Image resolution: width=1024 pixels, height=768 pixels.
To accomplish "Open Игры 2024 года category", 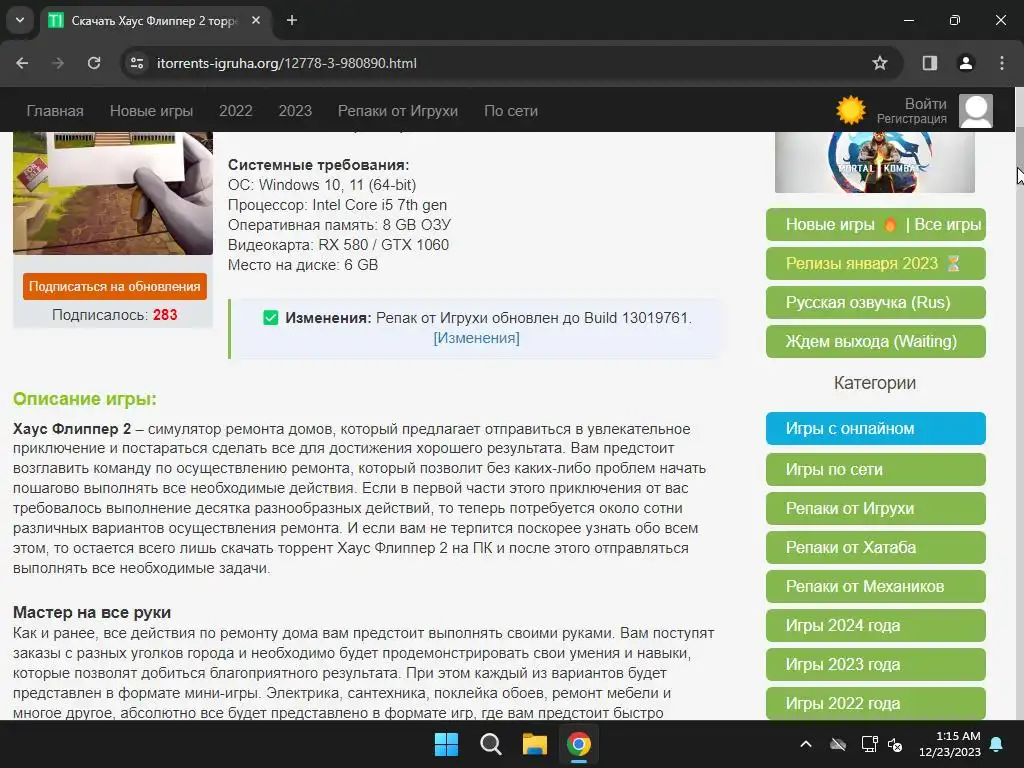I will 876,626.
